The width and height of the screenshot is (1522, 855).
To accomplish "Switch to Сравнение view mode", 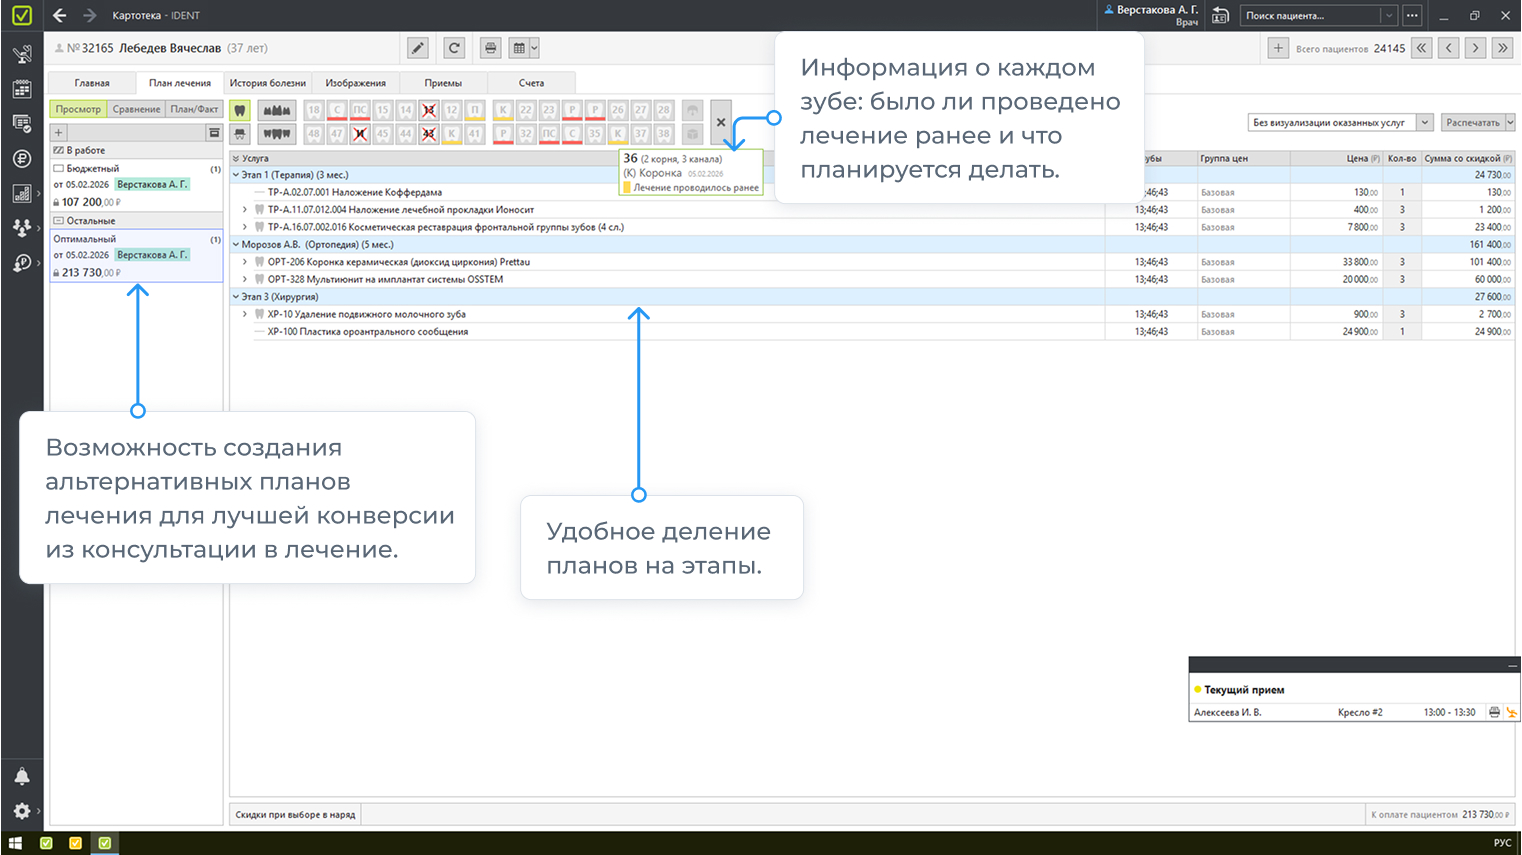I will coord(136,109).
